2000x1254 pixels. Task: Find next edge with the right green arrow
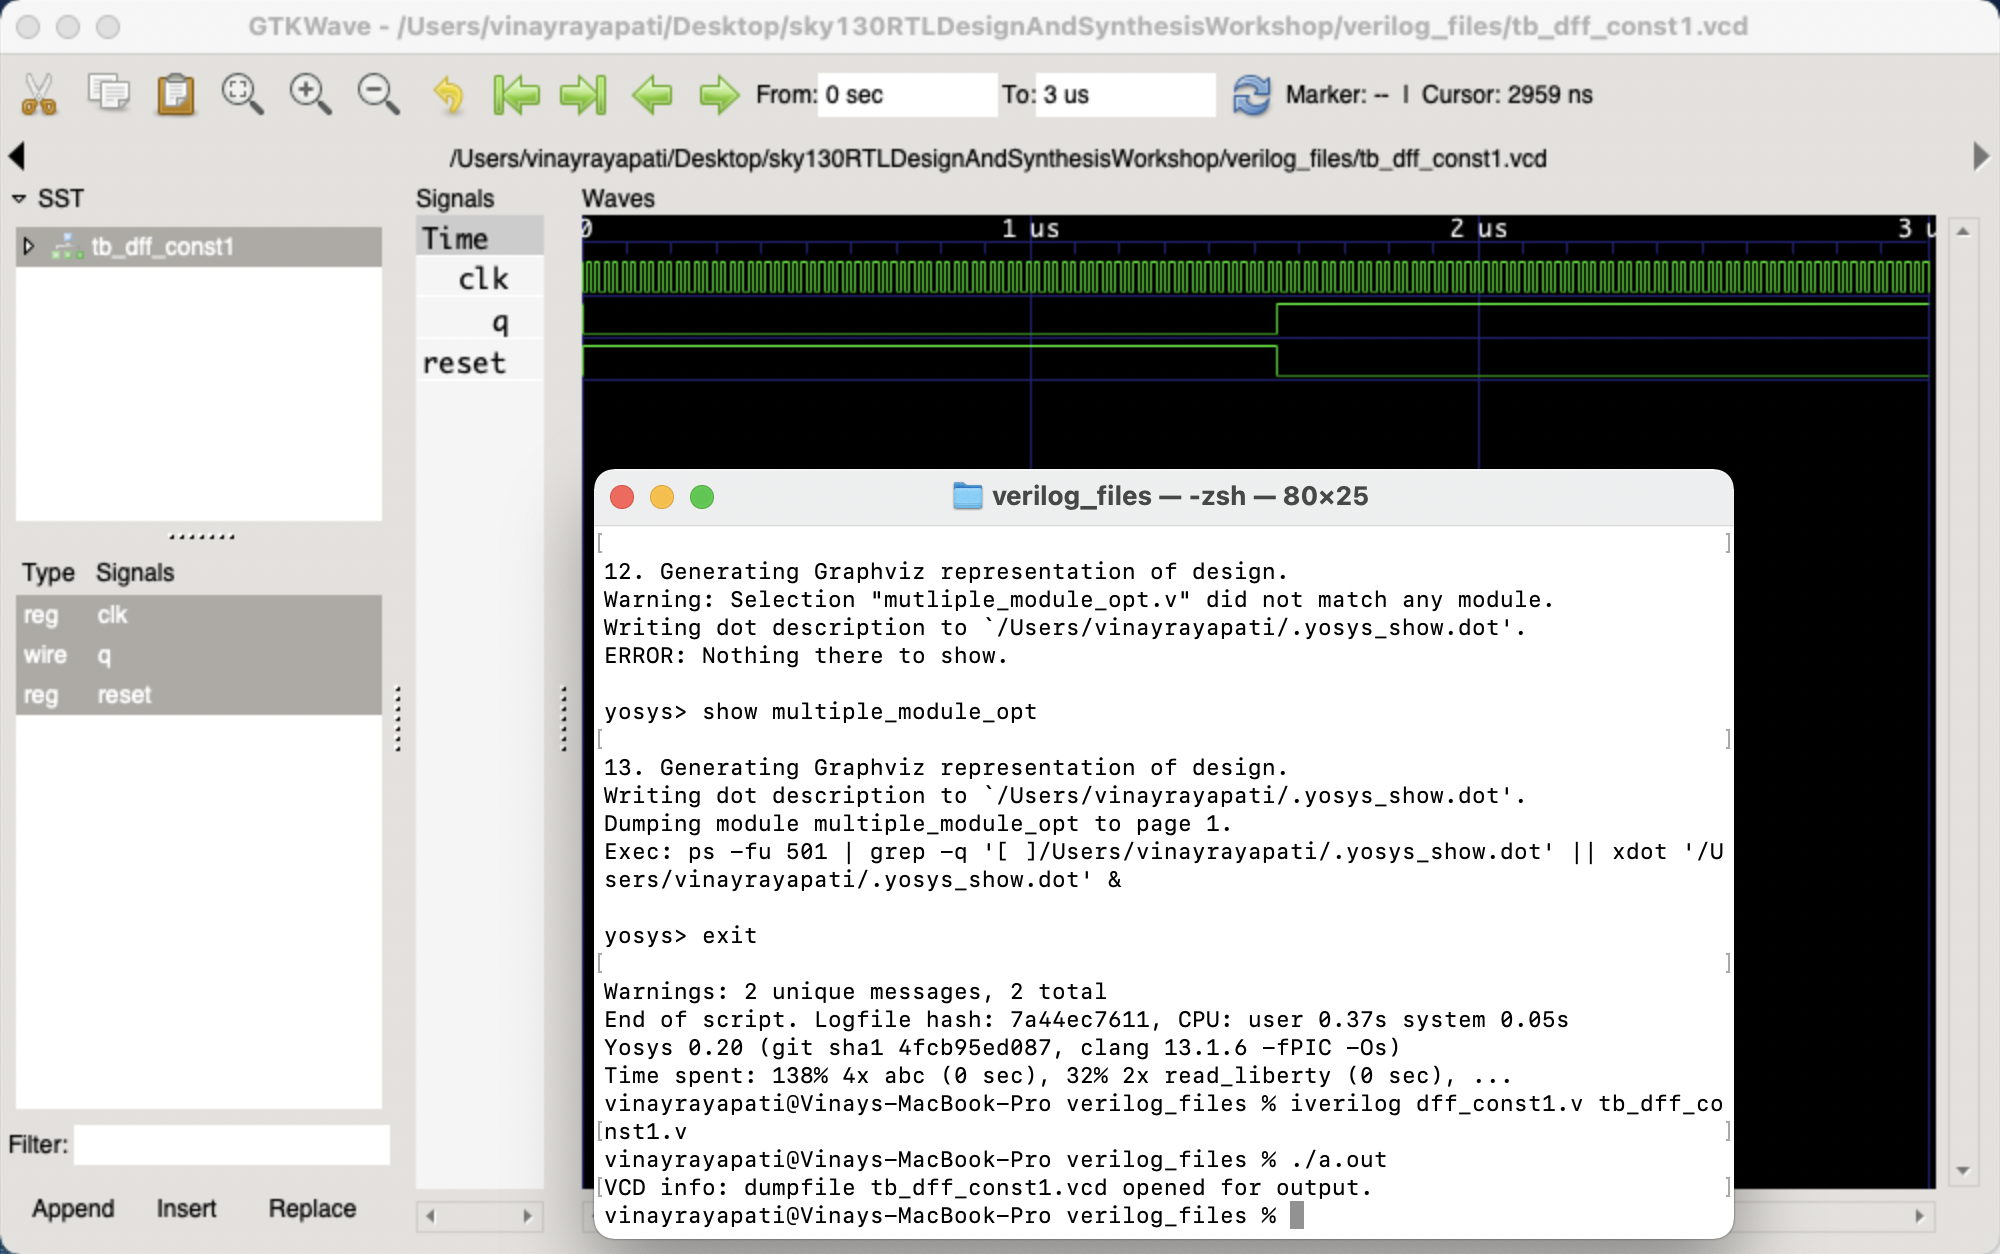click(719, 94)
